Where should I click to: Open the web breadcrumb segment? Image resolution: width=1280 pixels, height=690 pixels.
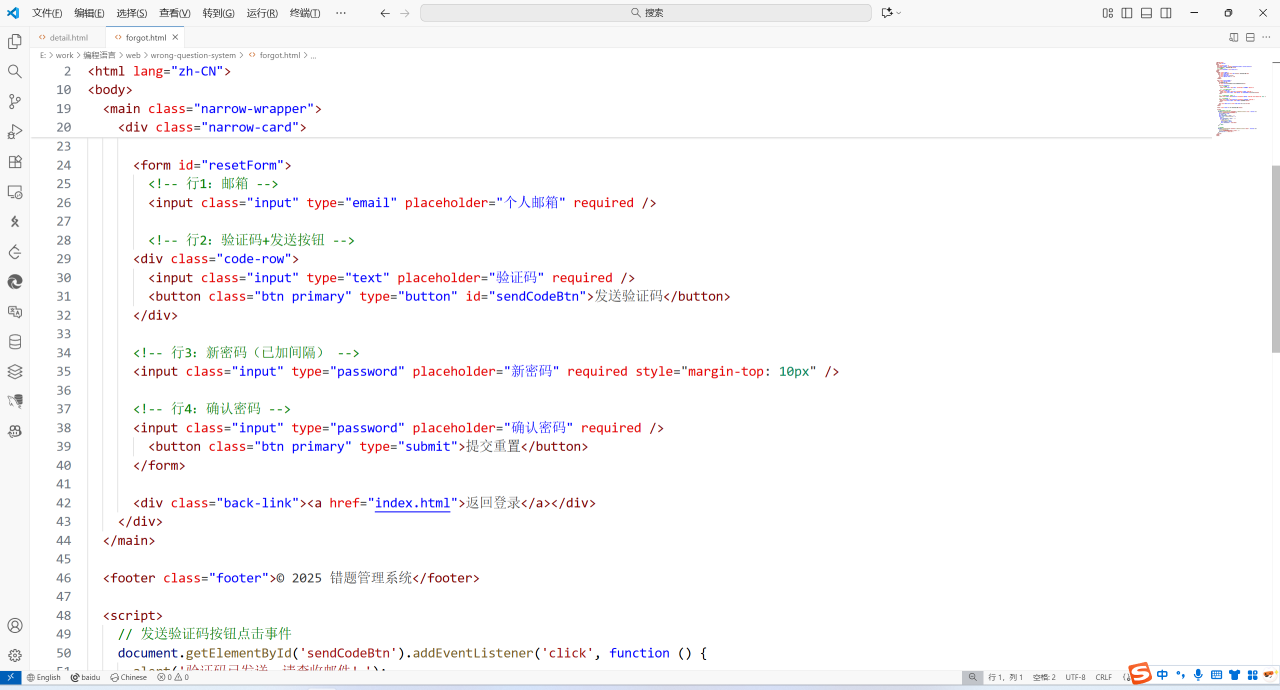(133, 55)
